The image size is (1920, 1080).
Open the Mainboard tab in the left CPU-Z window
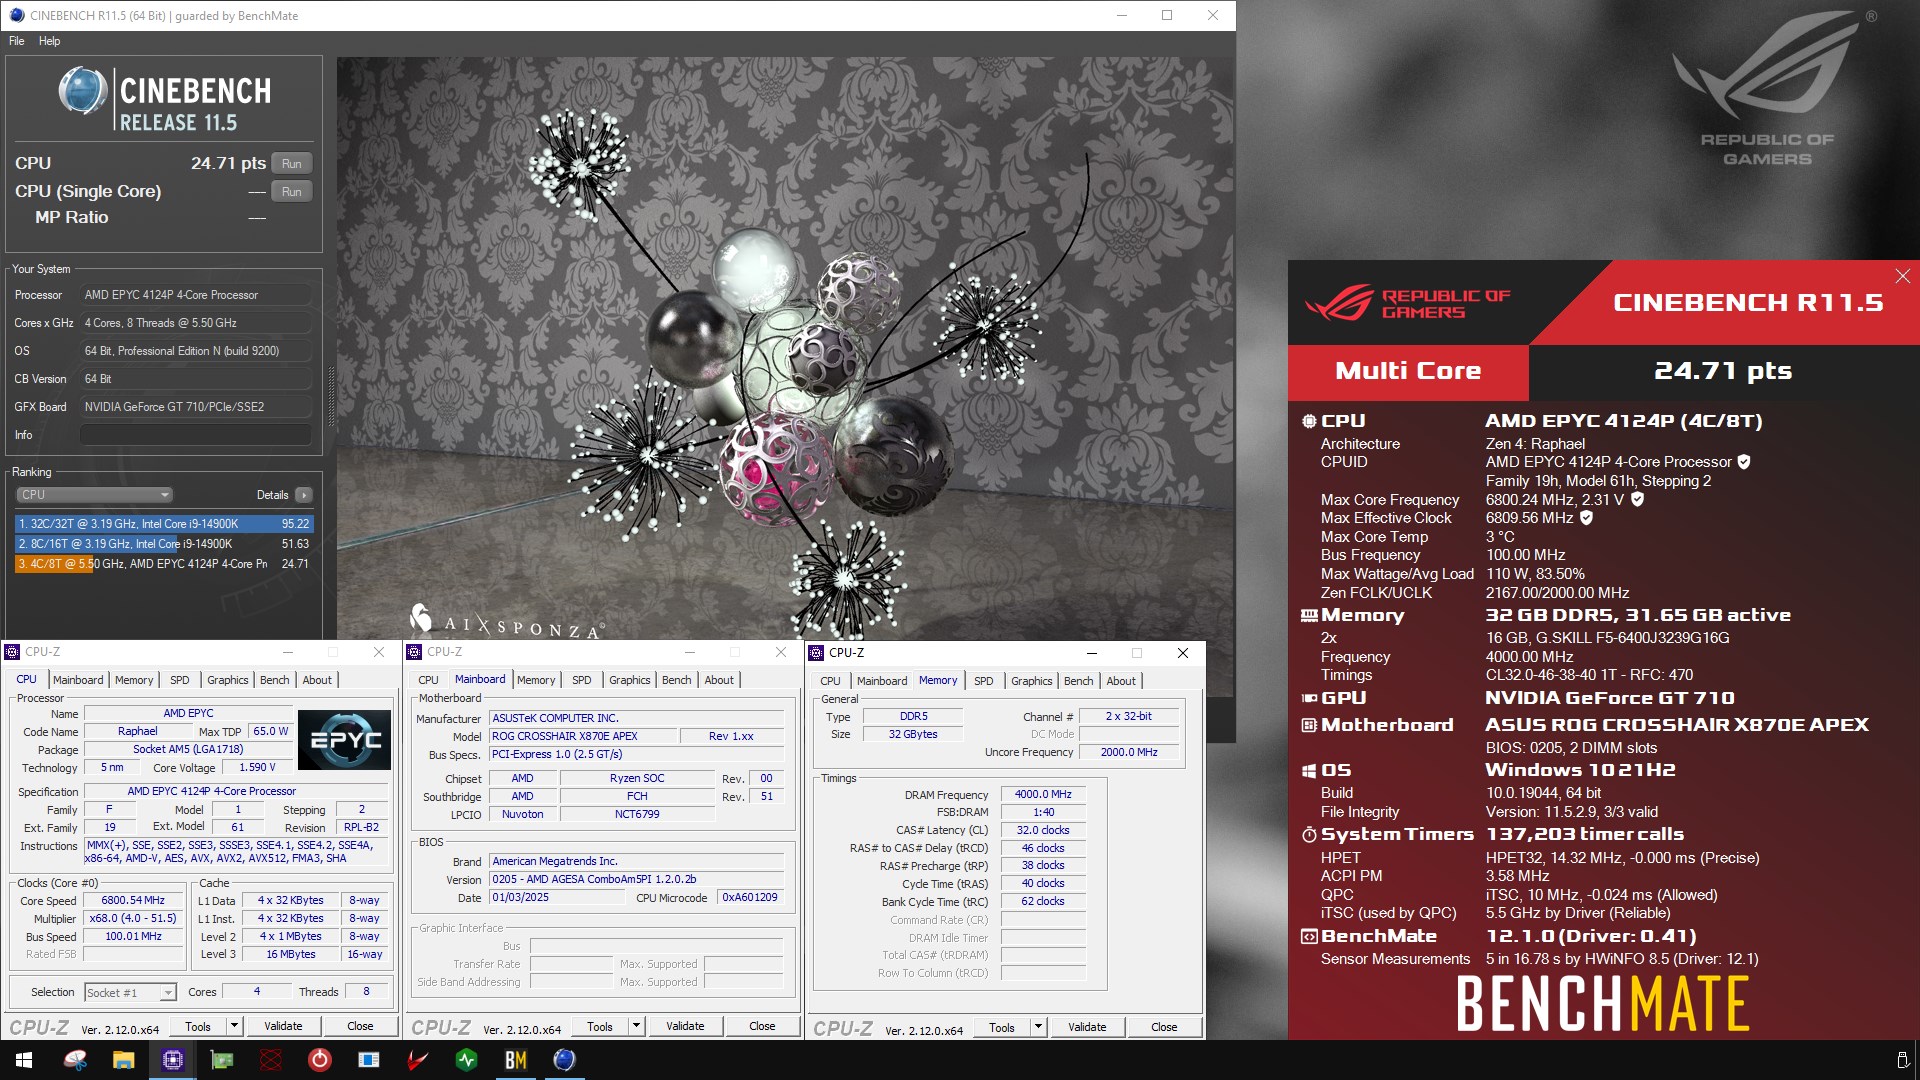pos(78,680)
